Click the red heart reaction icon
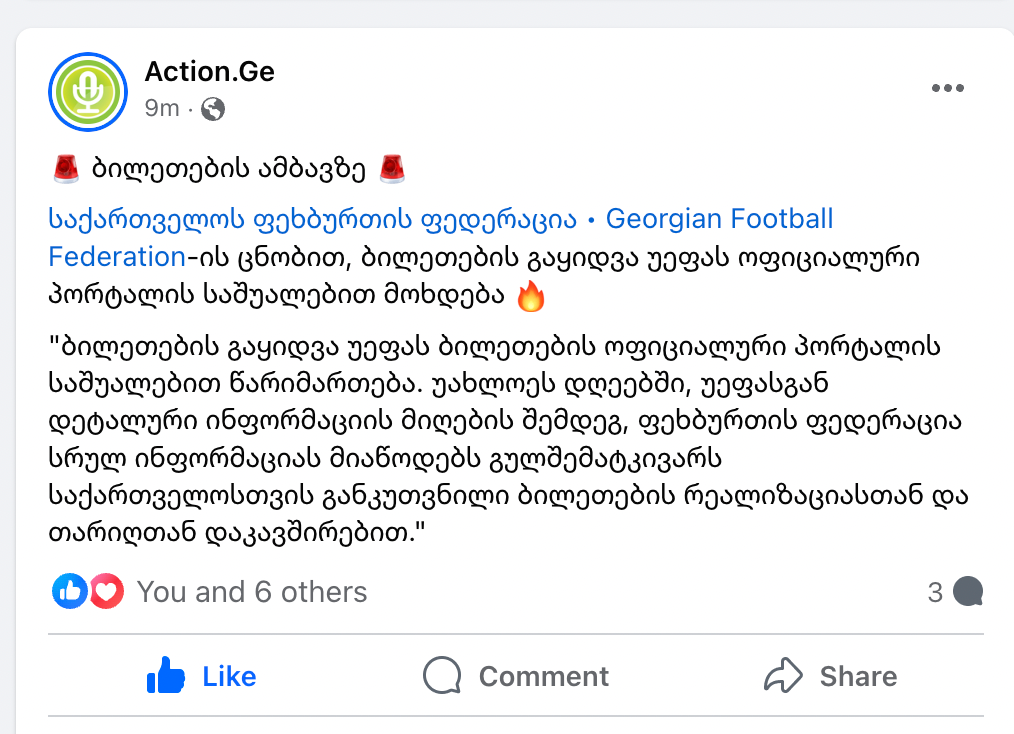Viewport: 1014px width, 734px height. coord(106,592)
